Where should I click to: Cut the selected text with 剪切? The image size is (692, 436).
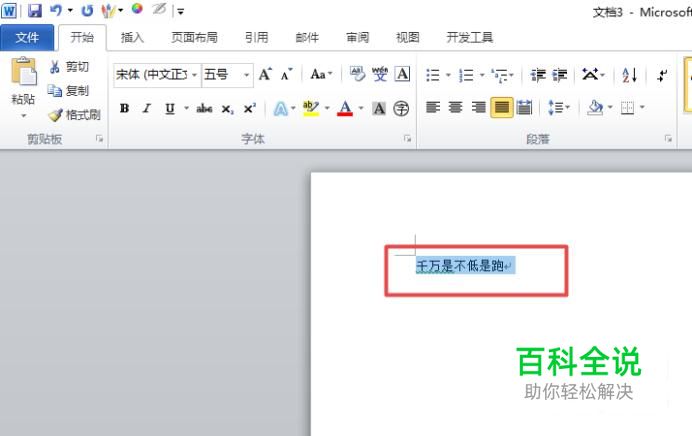point(69,67)
